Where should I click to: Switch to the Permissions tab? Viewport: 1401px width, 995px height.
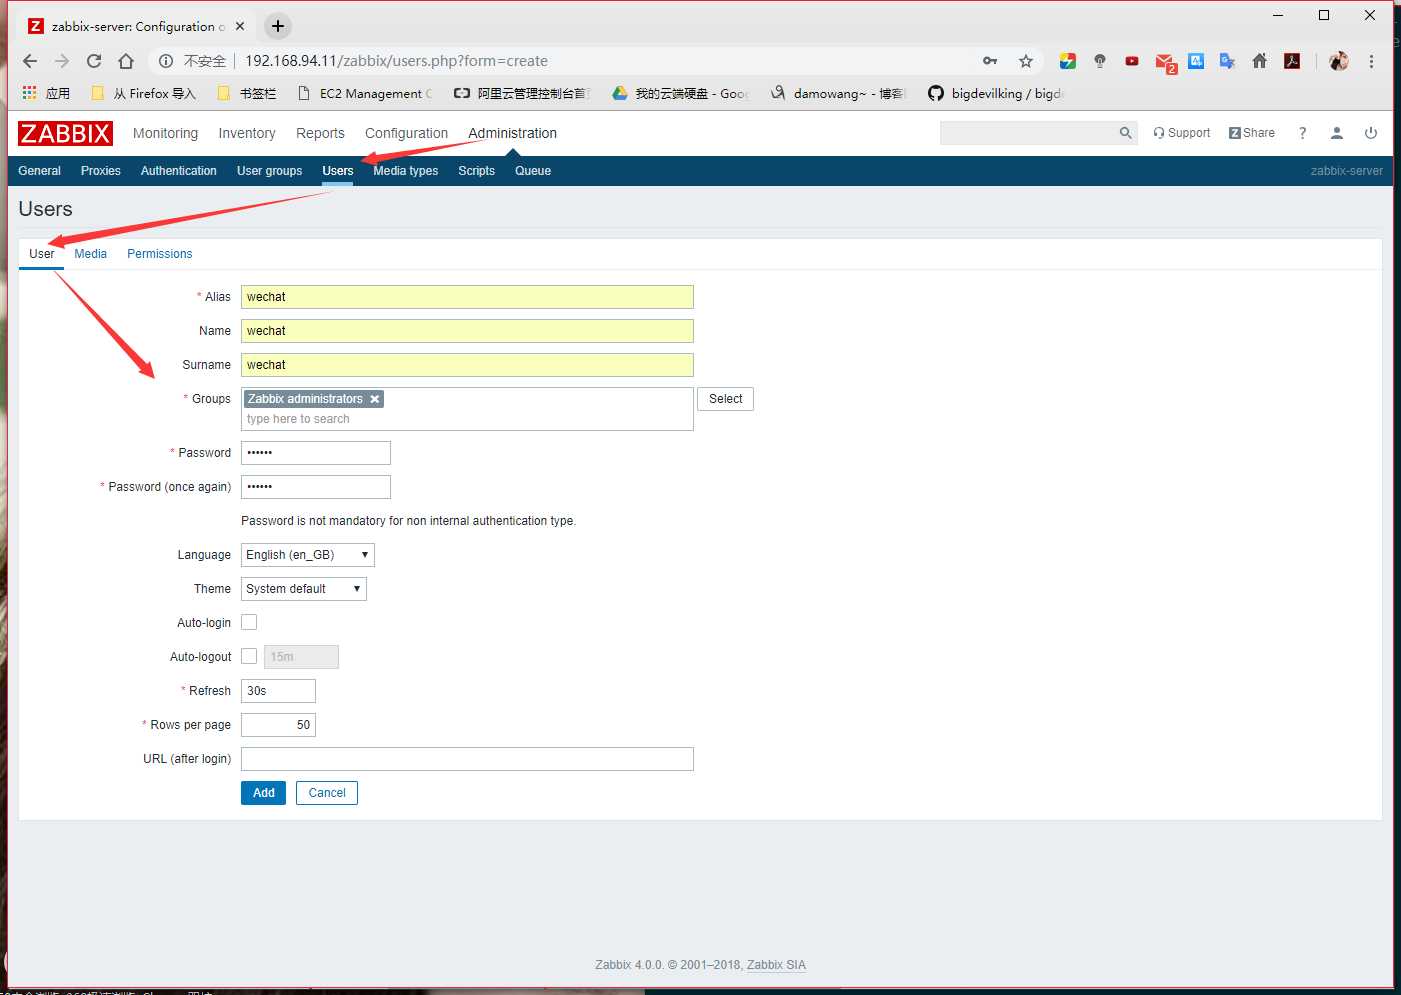click(160, 254)
